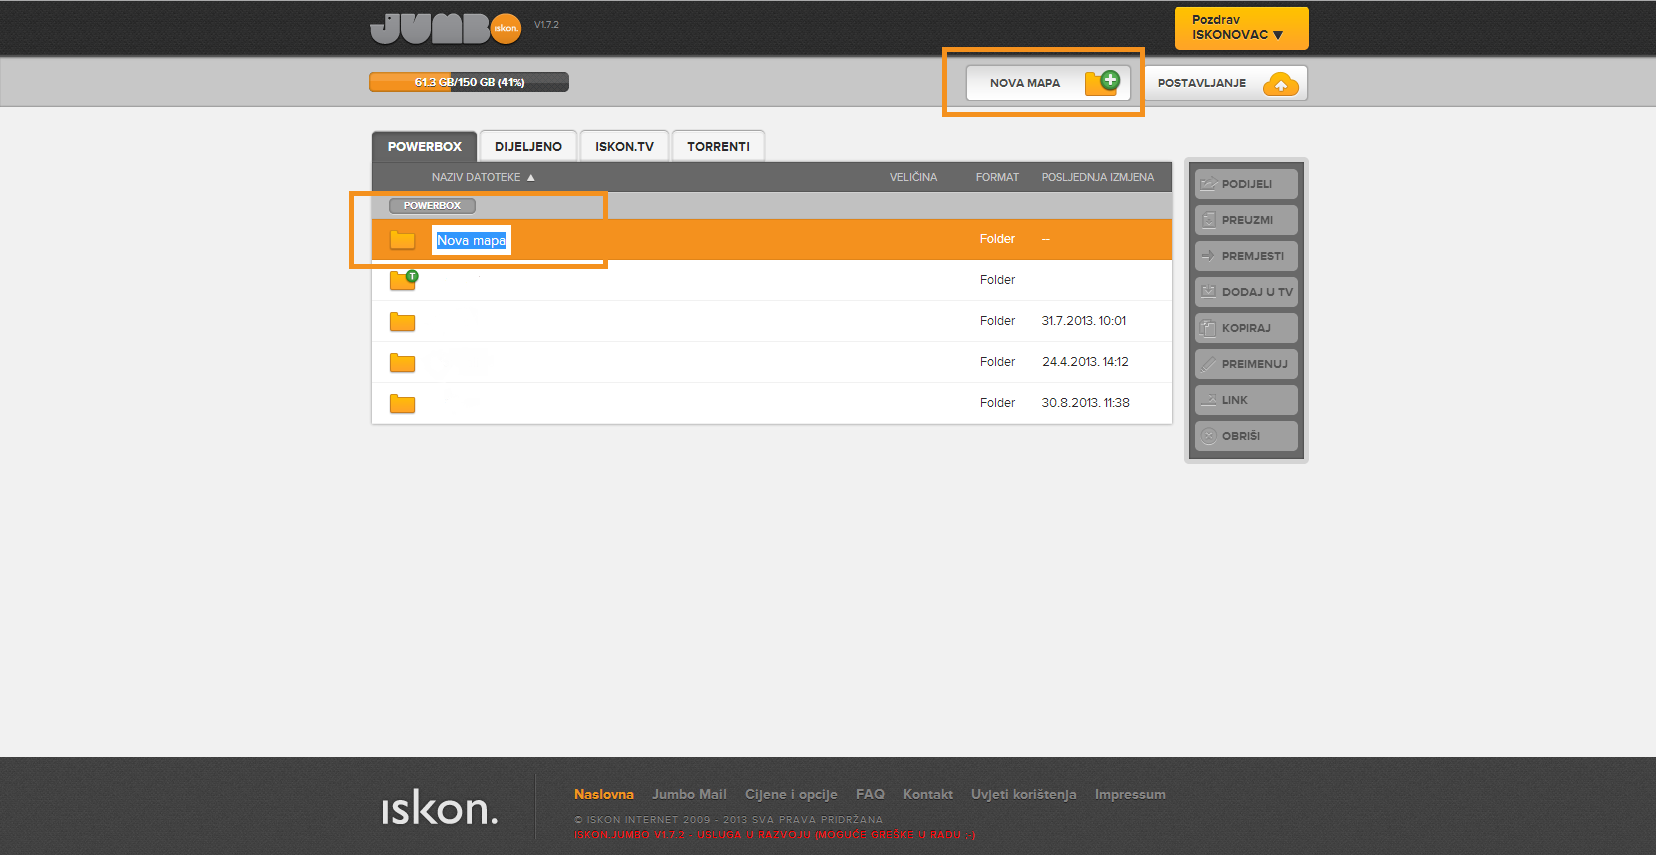Open the Kontakt footer link

[928, 794]
